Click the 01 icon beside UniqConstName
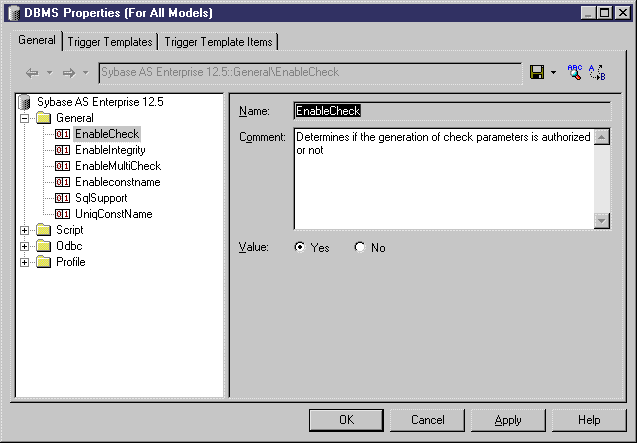Image resolution: width=637 pixels, height=443 pixels. 62,214
